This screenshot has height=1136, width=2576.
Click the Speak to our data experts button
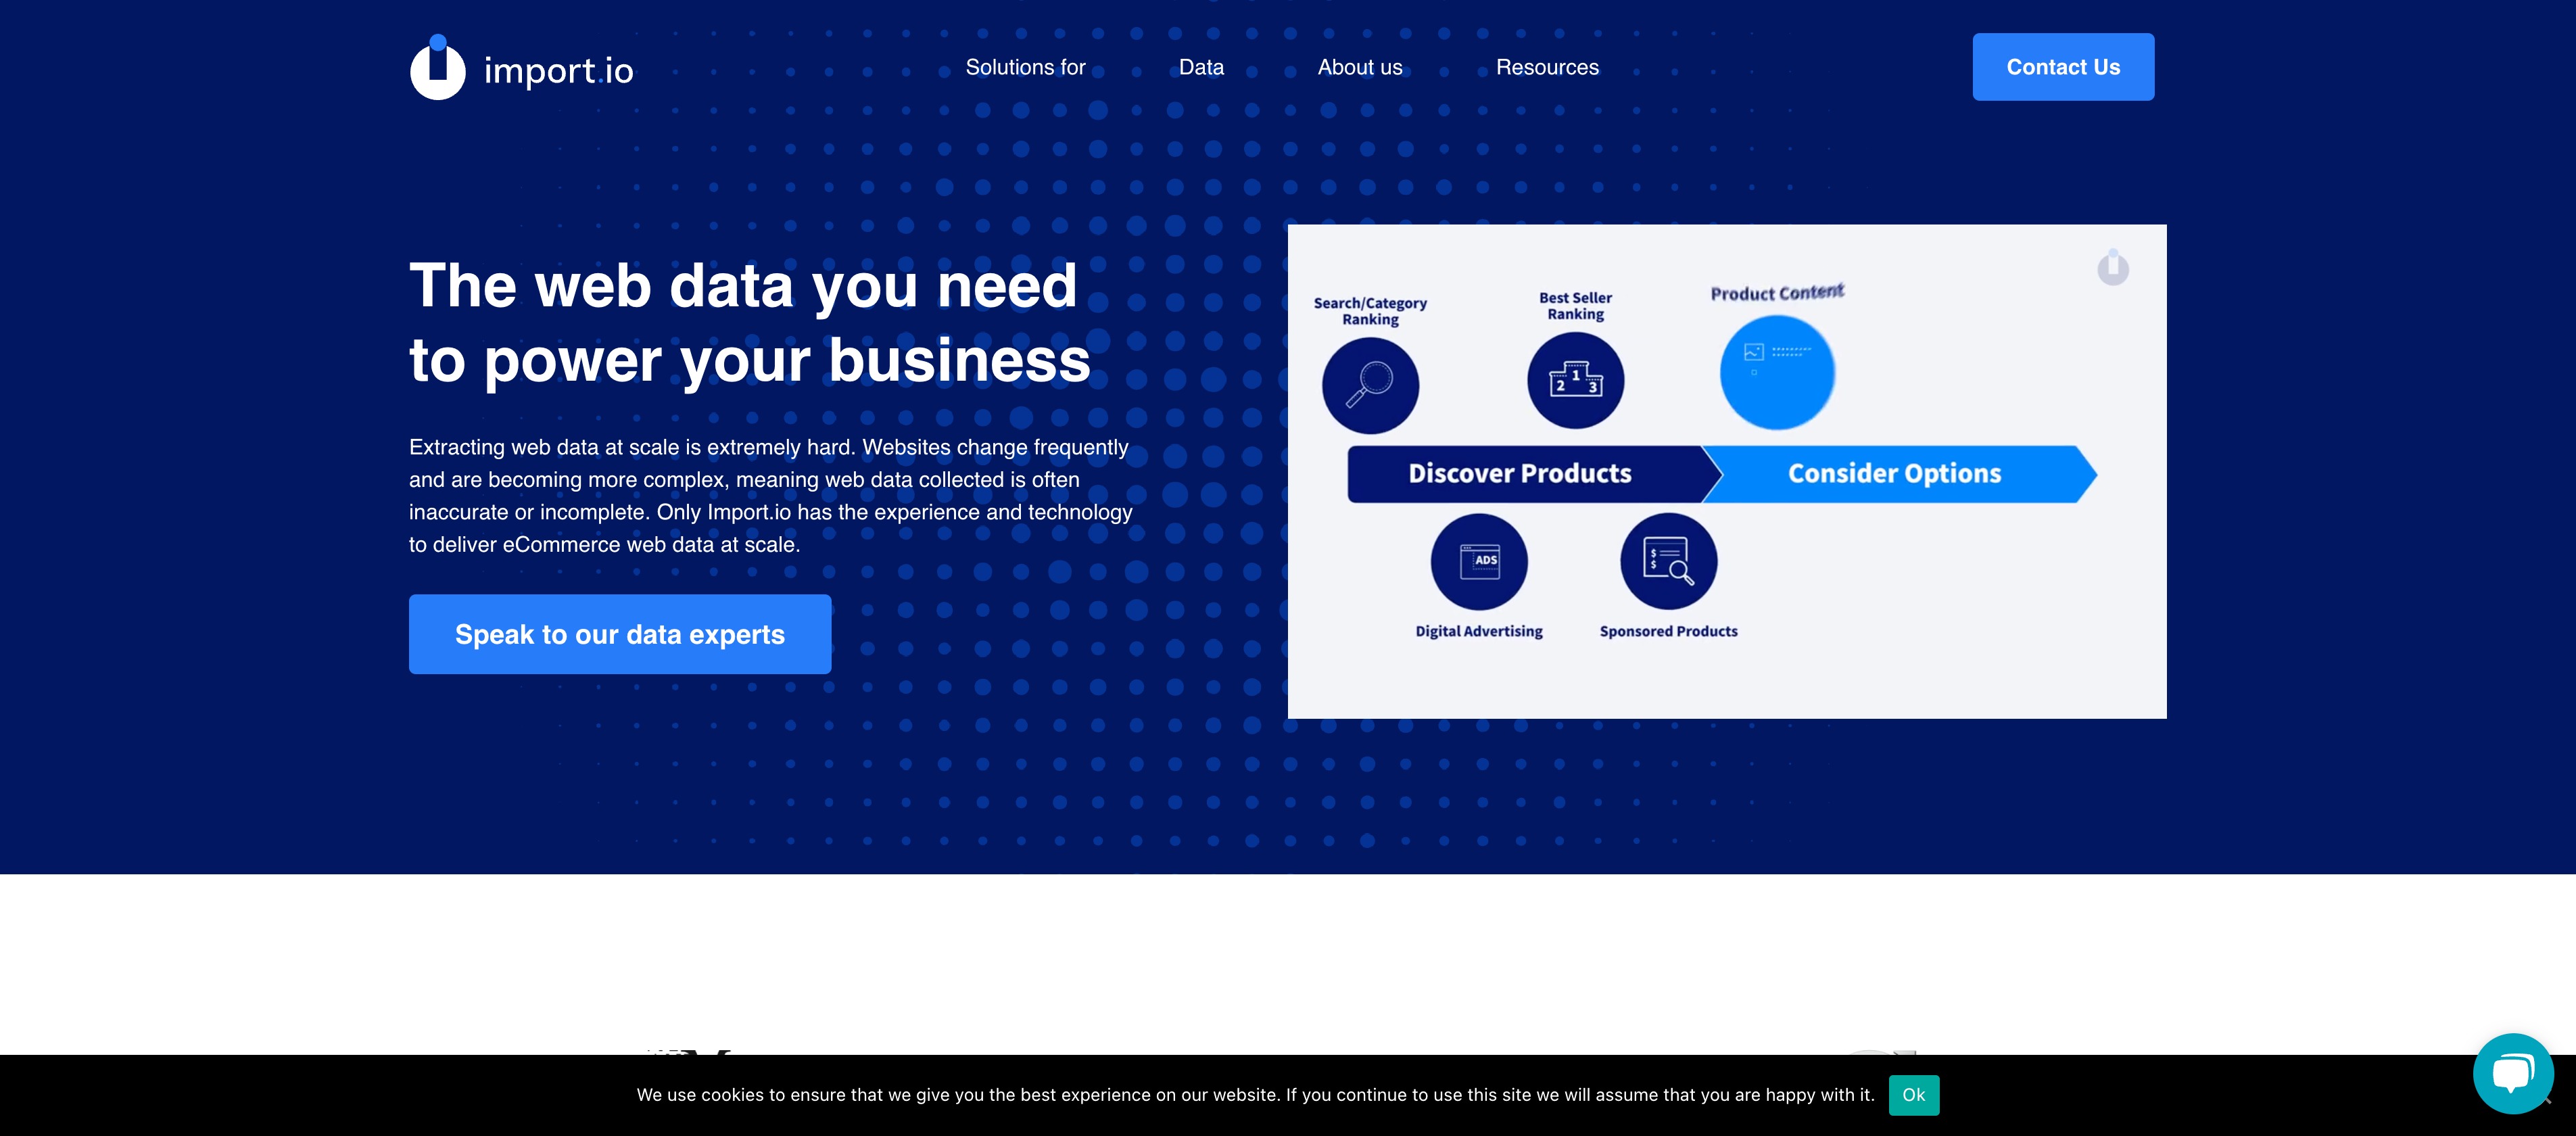click(x=619, y=633)
